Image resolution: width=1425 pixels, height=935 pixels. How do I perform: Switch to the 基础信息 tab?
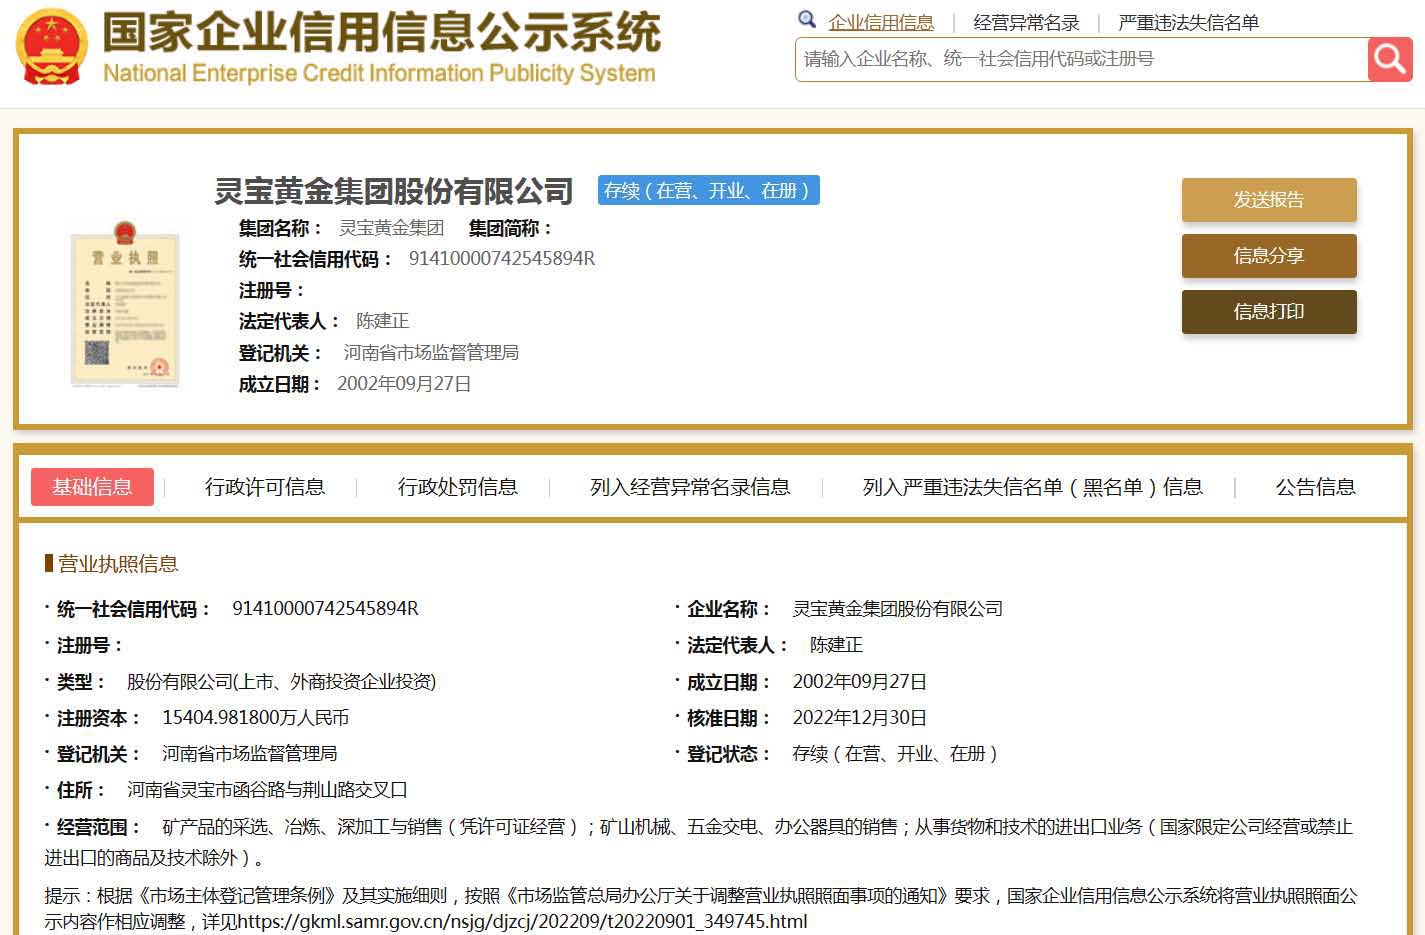point(92,487)
